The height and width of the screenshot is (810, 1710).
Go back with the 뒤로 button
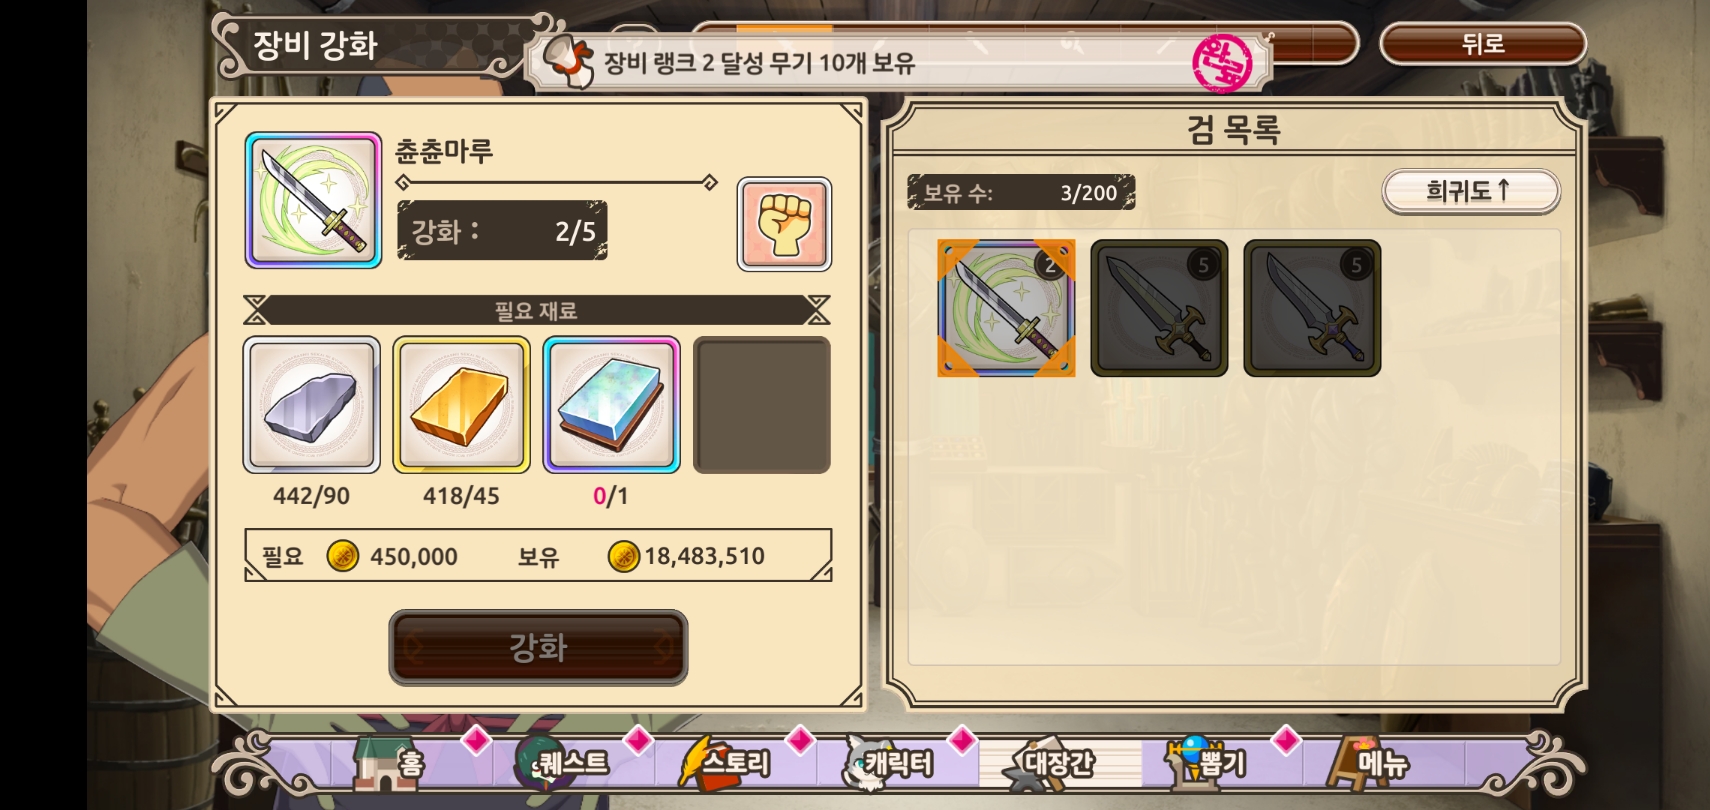click(x=1483, y=44)
